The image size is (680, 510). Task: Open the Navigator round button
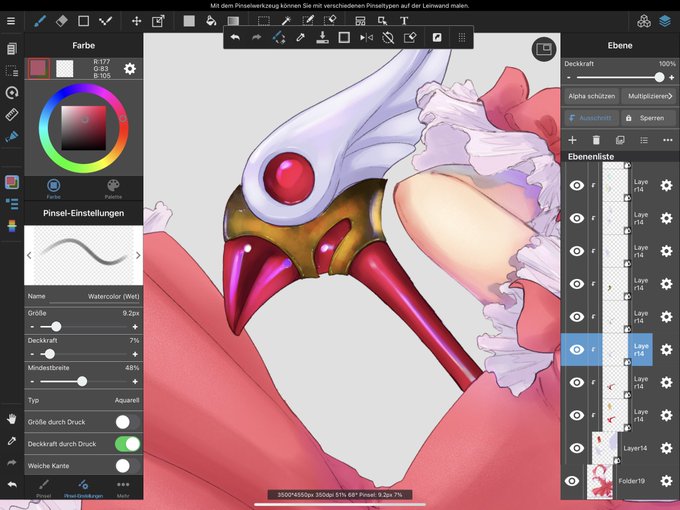coord(543,49)
